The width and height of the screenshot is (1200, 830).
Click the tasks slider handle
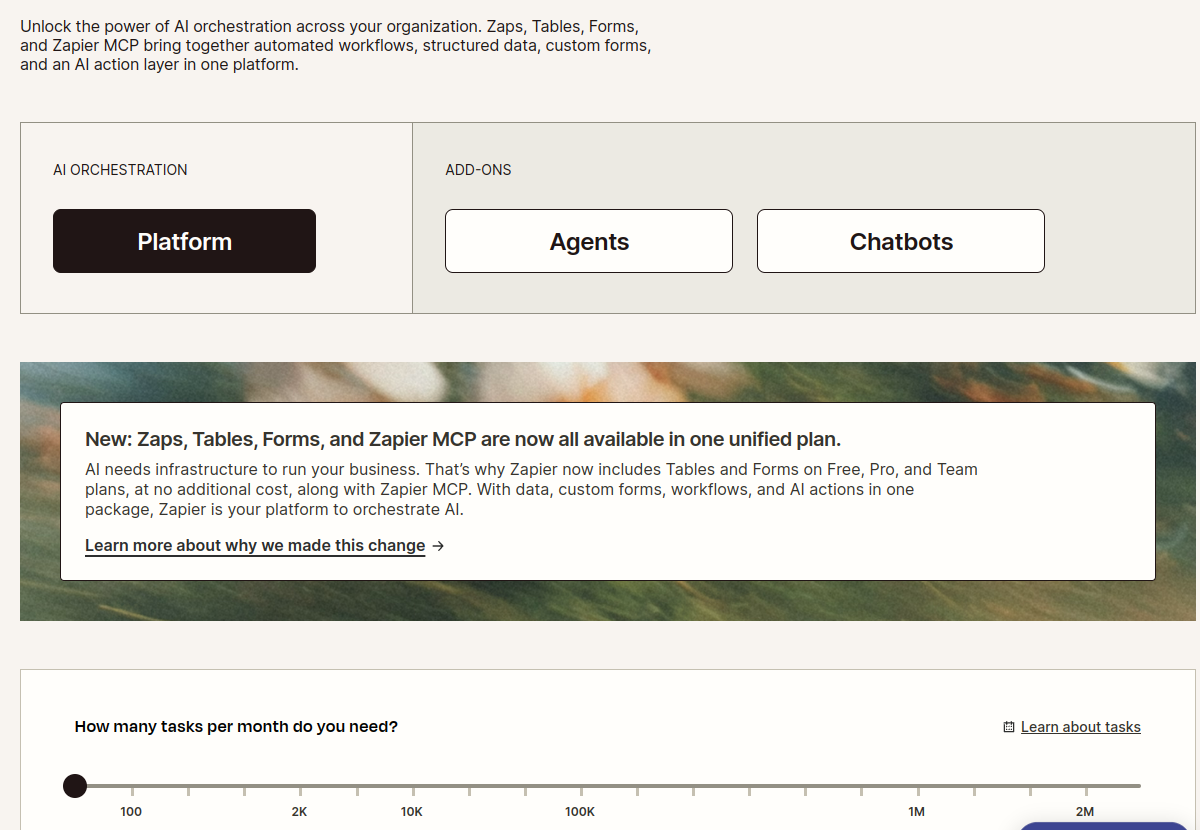pos(75,786)
